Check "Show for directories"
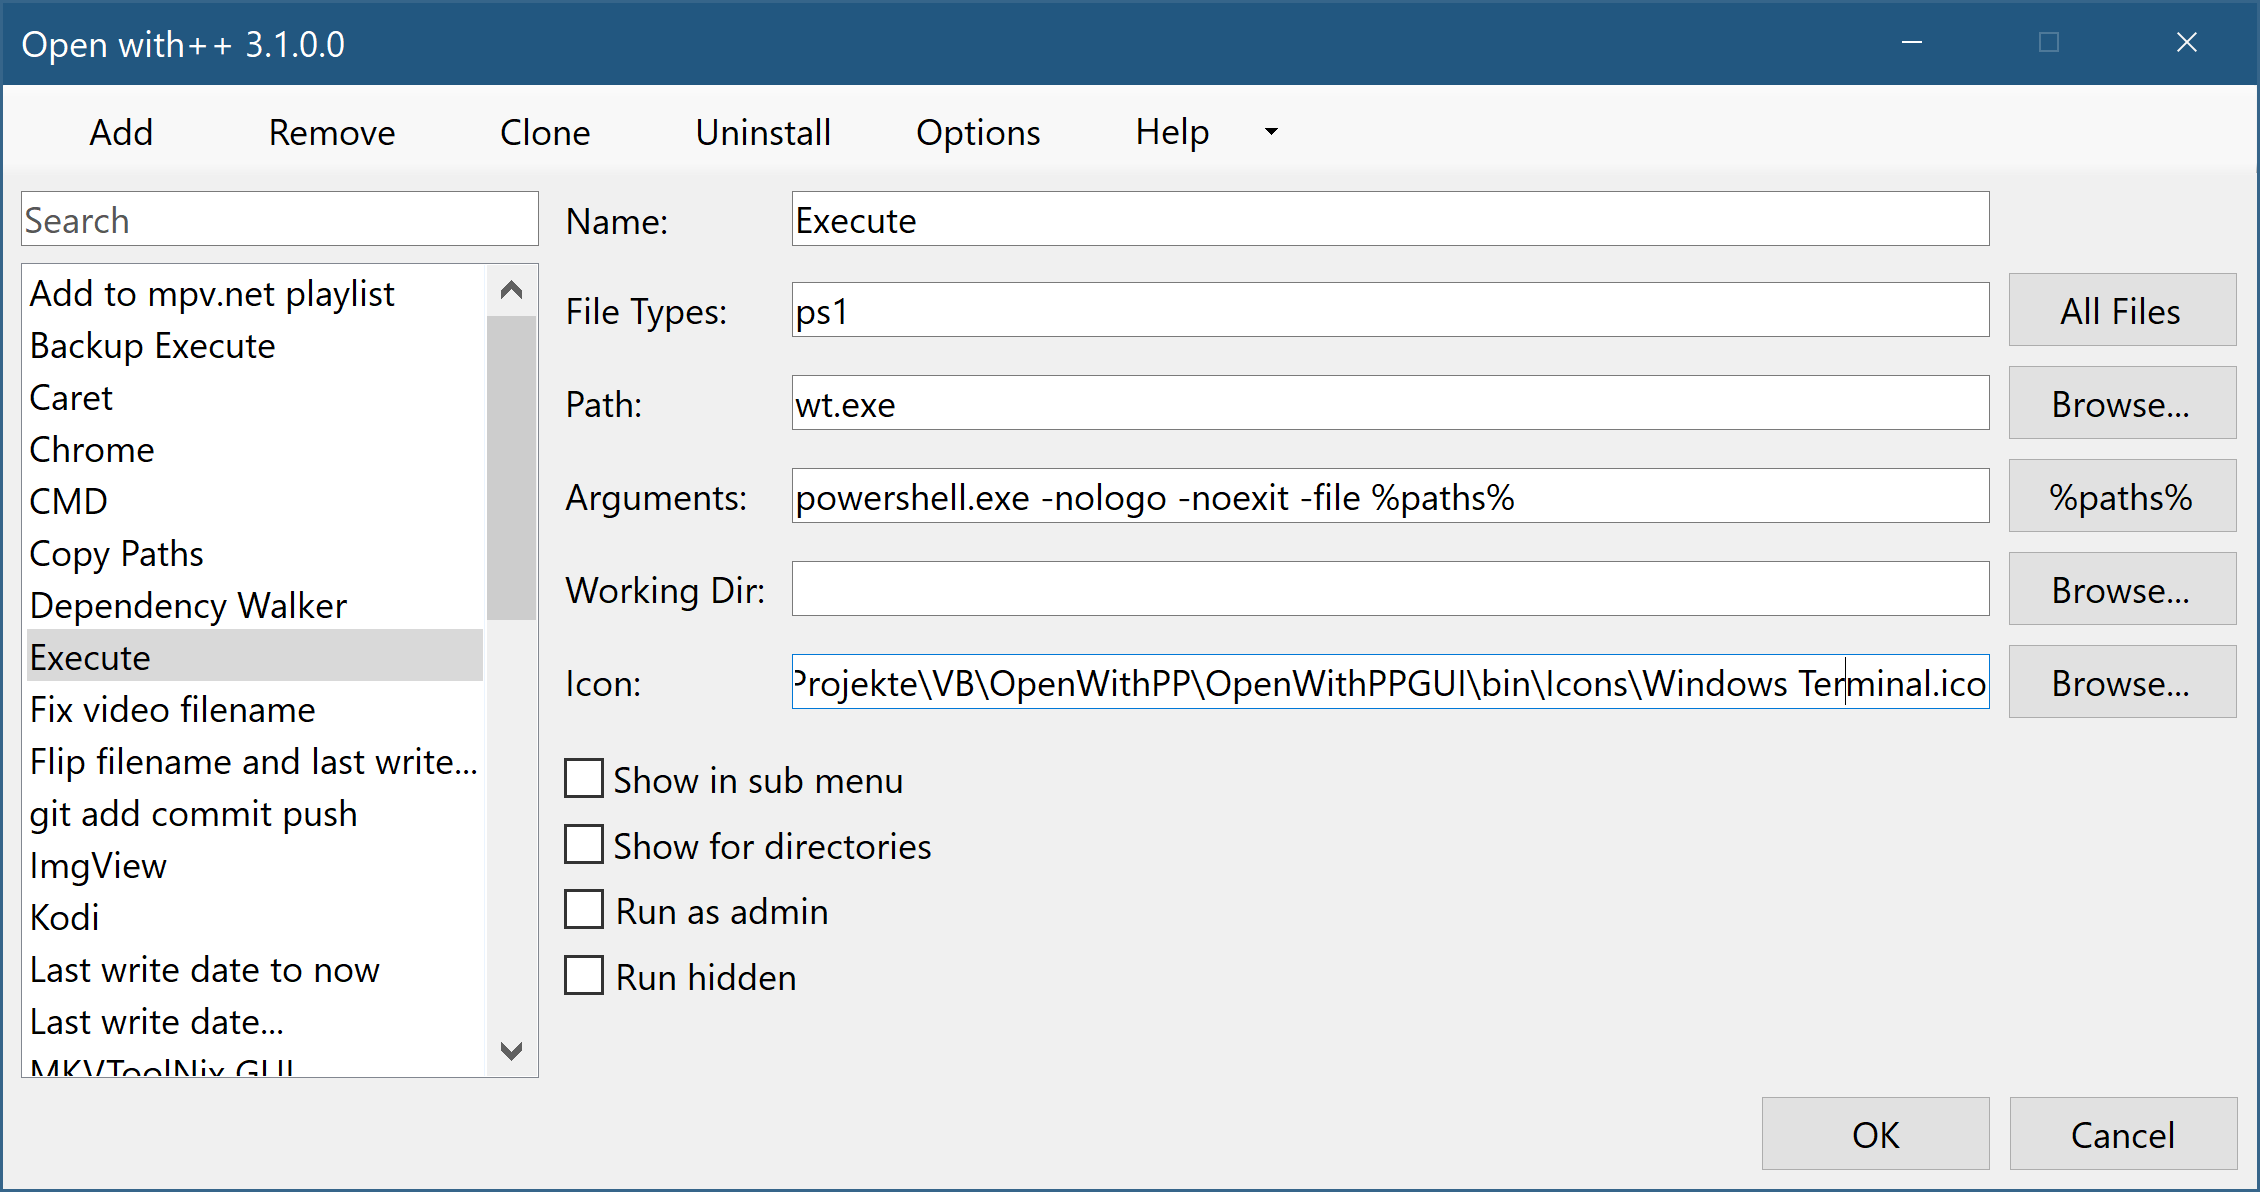 (584, 843)
